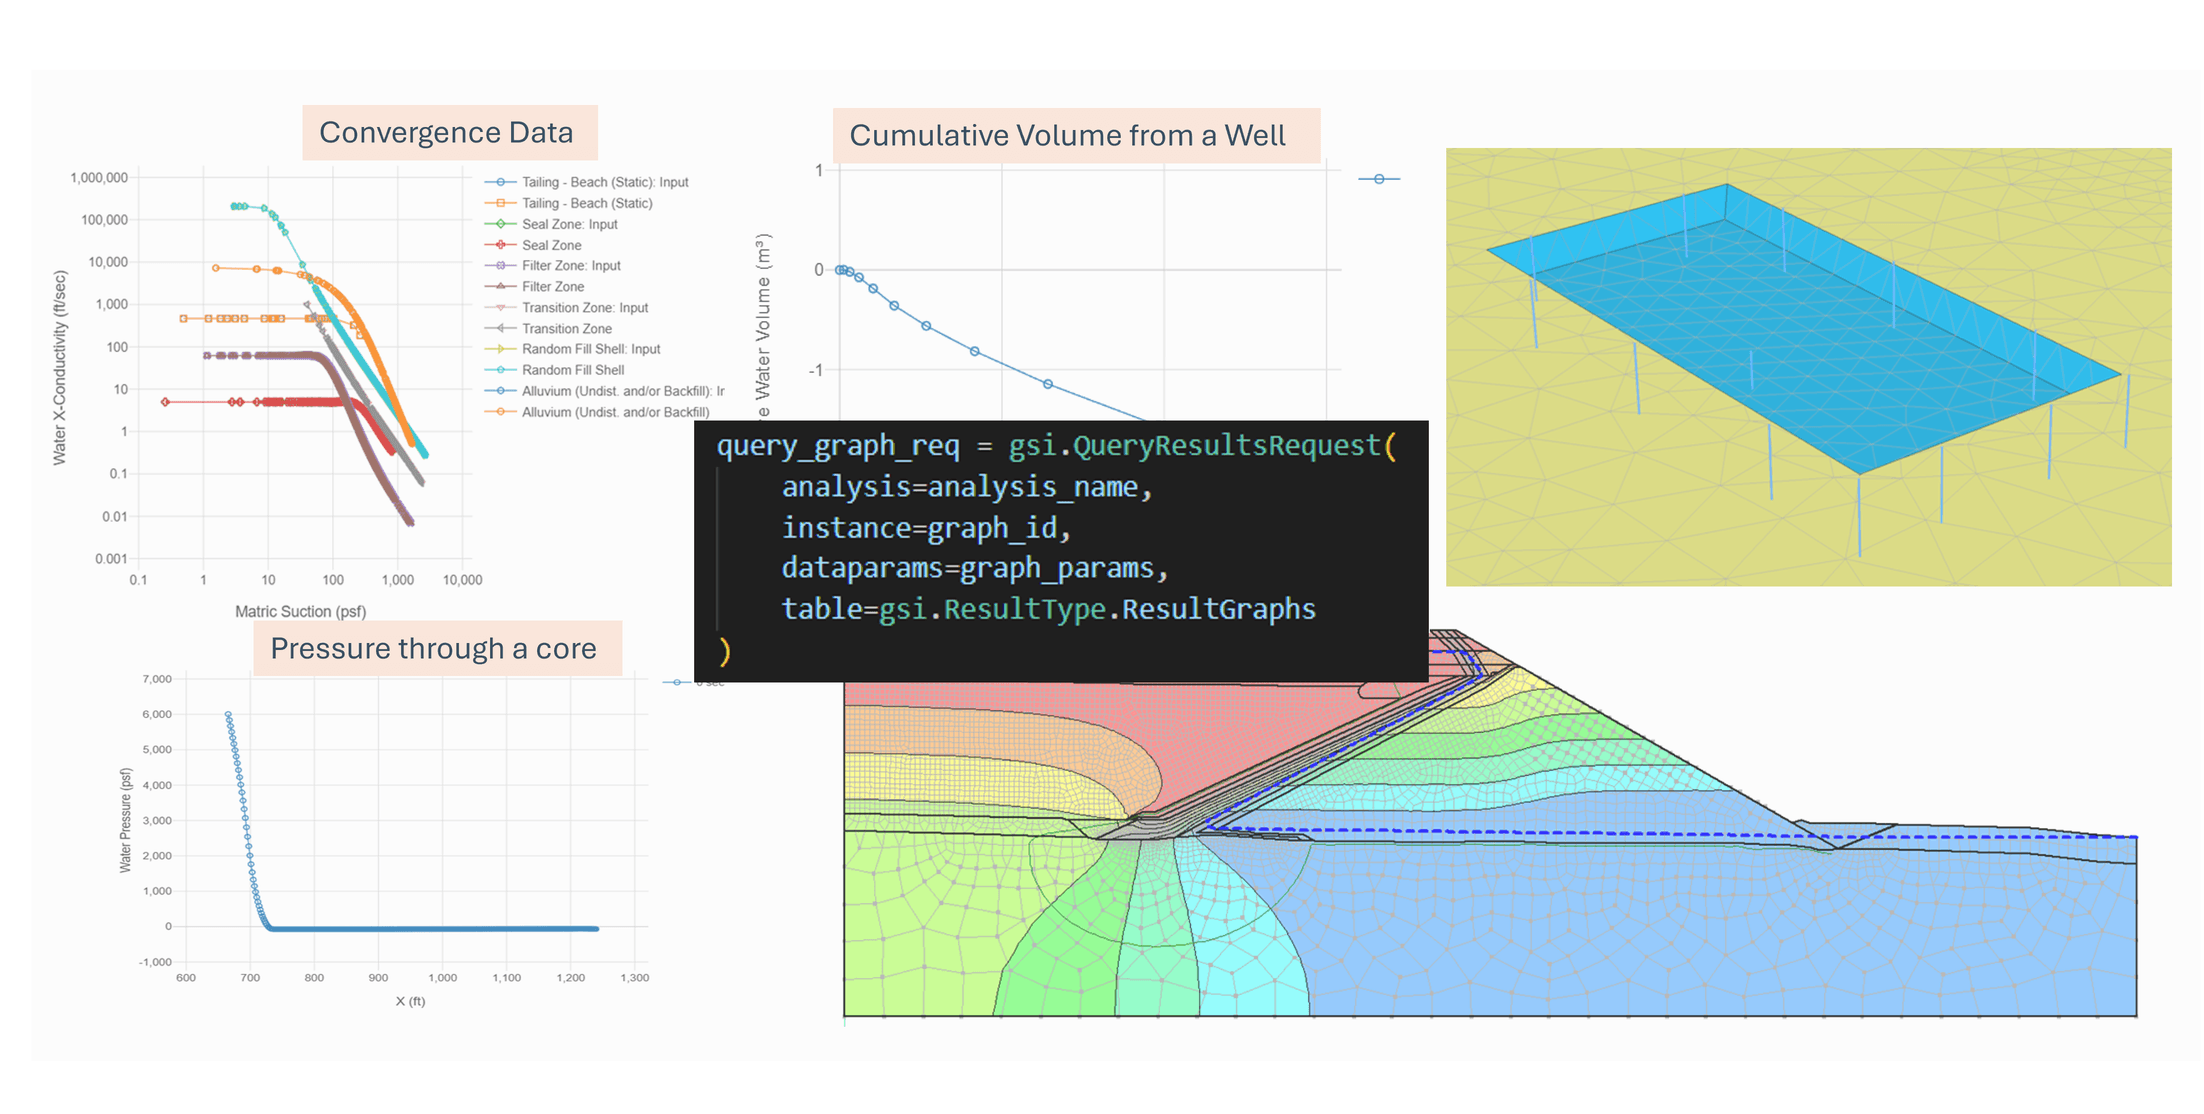The image size is (2204, 1114).
Task: Click the "Convergence Data" title
Action: click(446, 133)
